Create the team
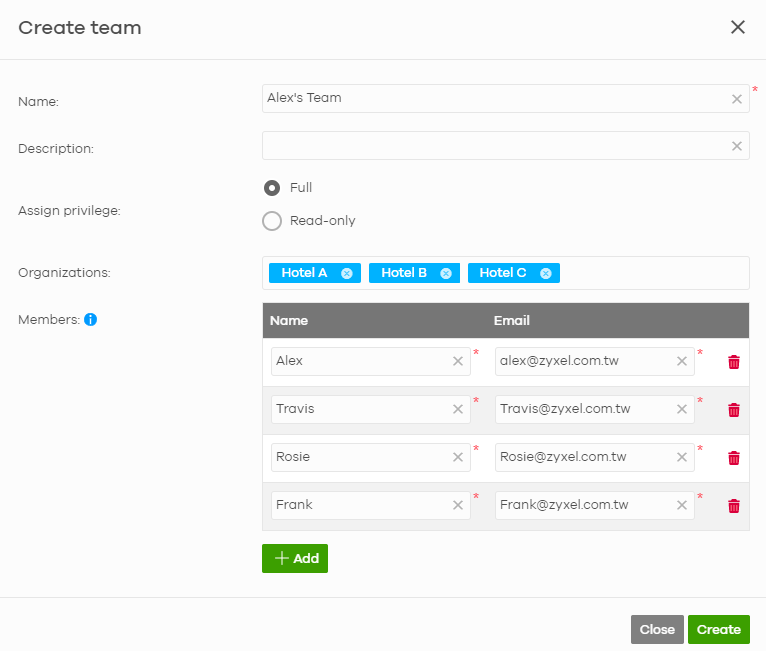 tap(718, 629)
